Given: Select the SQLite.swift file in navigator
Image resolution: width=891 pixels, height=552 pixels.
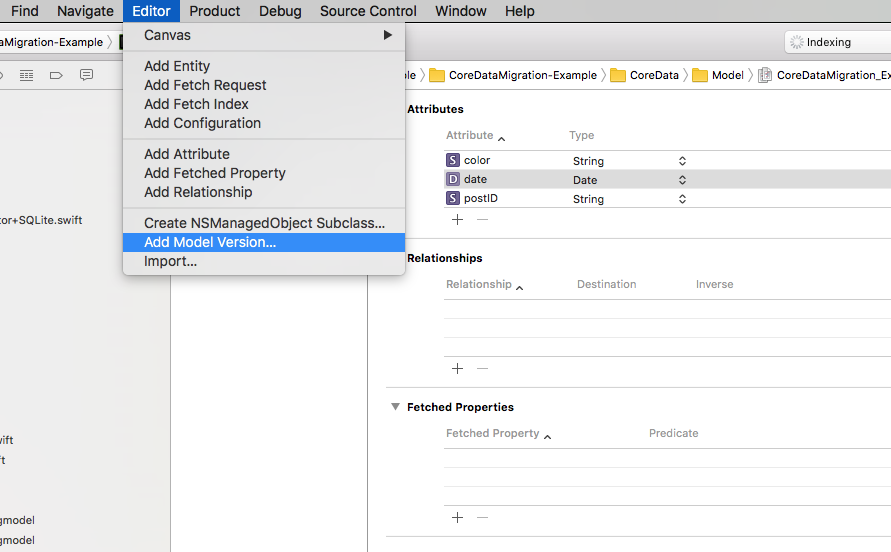Looking at the screenshot, I should (41, 220).
